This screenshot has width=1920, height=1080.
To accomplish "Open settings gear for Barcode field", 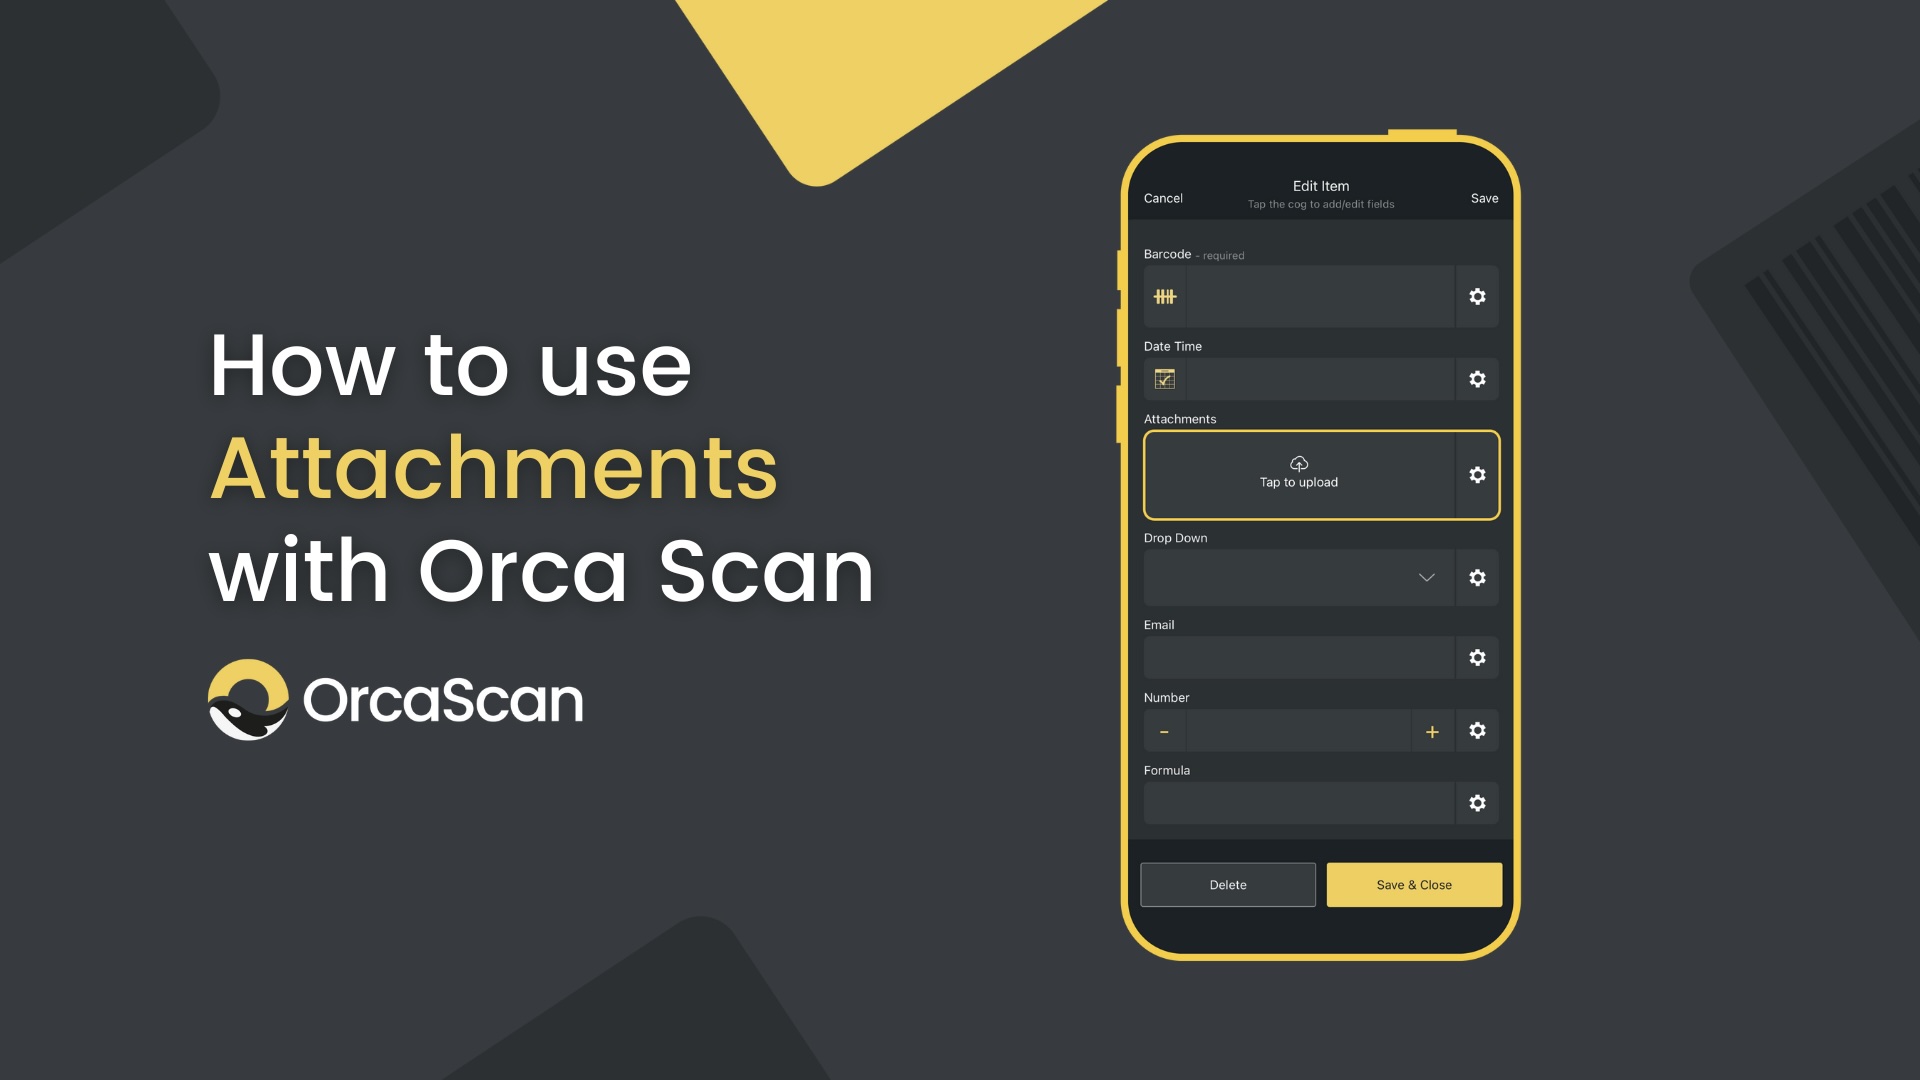I will click(x=1477, y=295).
